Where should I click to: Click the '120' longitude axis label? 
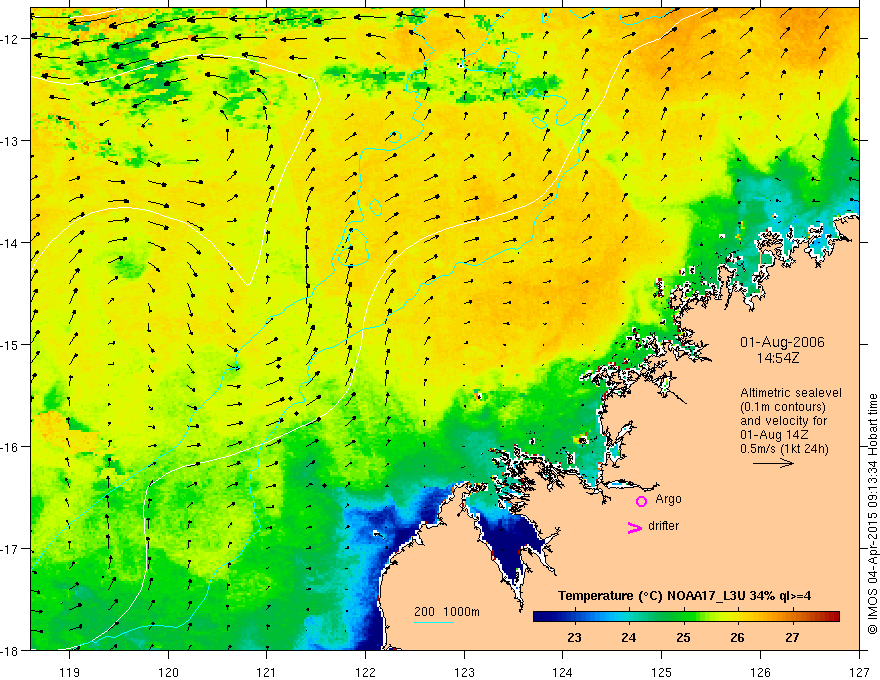(x=168, y=672)
